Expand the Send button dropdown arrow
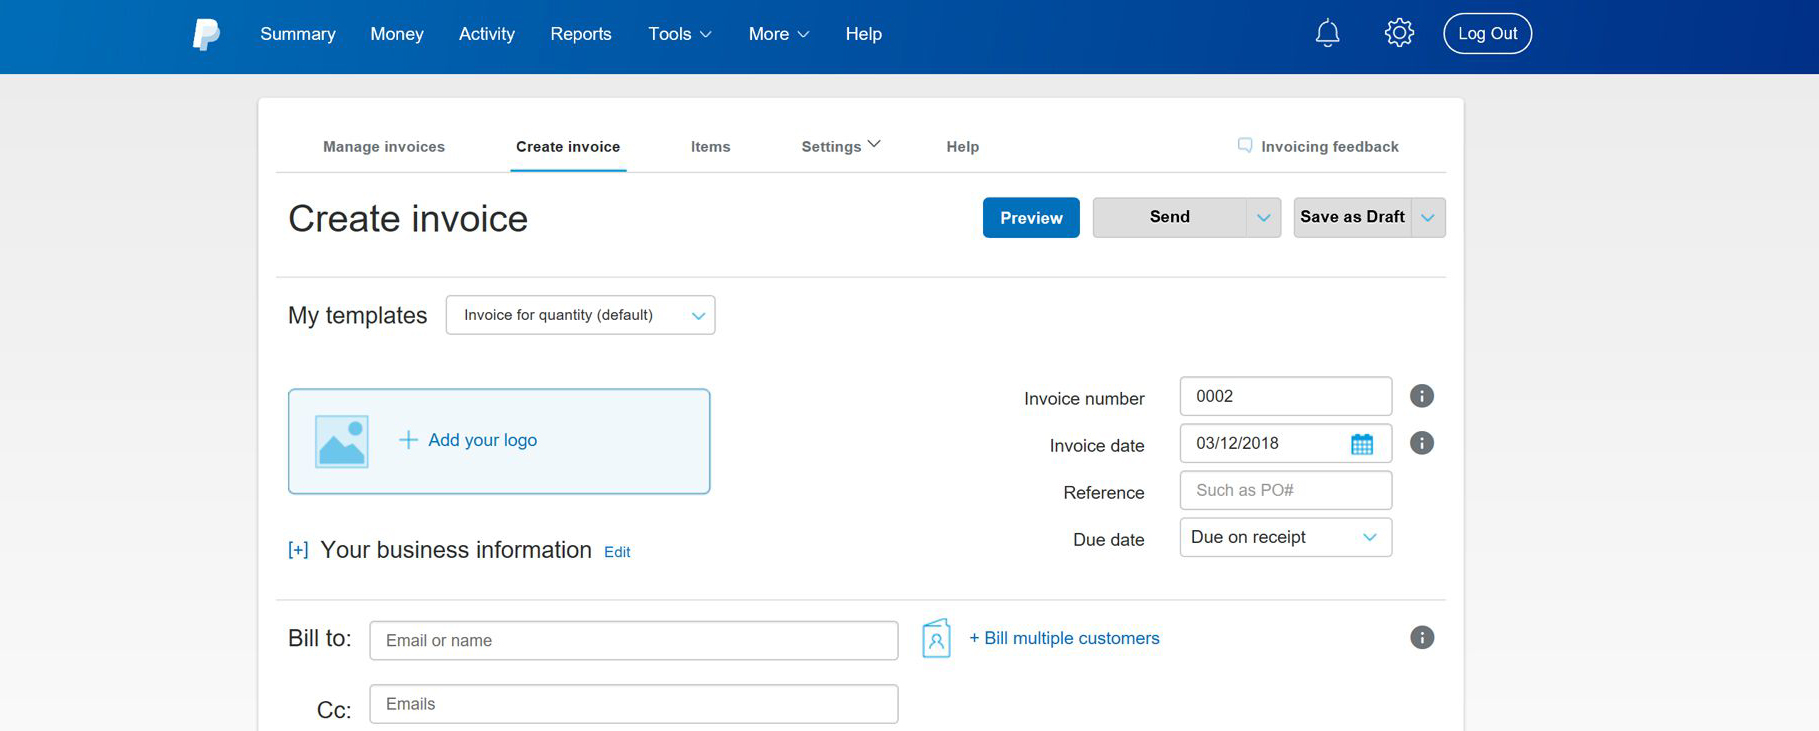Viewport: 1819px width, 731px height. click(x=1263, y=218)
